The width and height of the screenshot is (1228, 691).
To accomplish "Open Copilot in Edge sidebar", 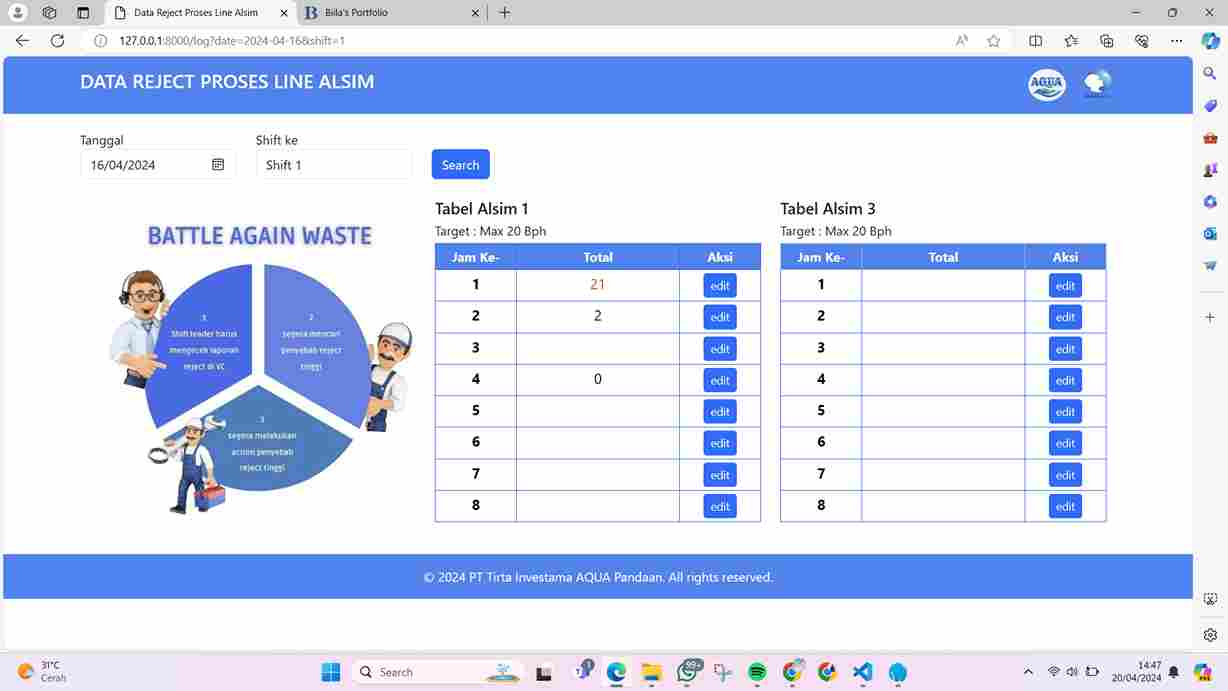I will 1210,41.
